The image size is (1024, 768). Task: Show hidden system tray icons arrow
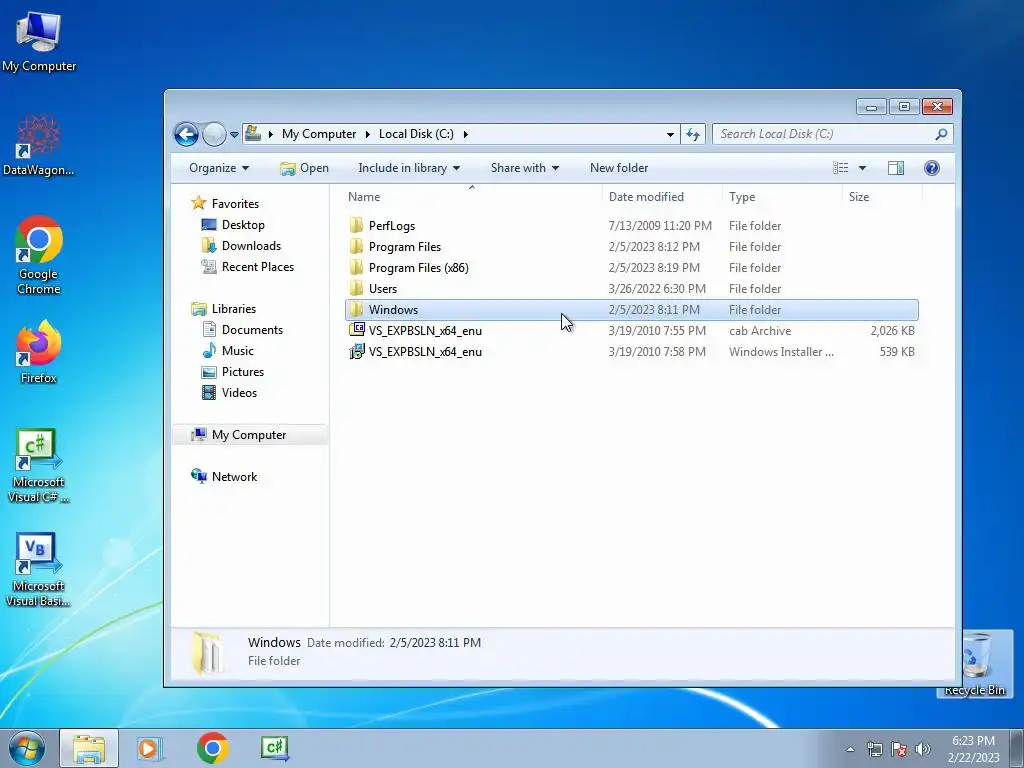[x=850, y=749]
